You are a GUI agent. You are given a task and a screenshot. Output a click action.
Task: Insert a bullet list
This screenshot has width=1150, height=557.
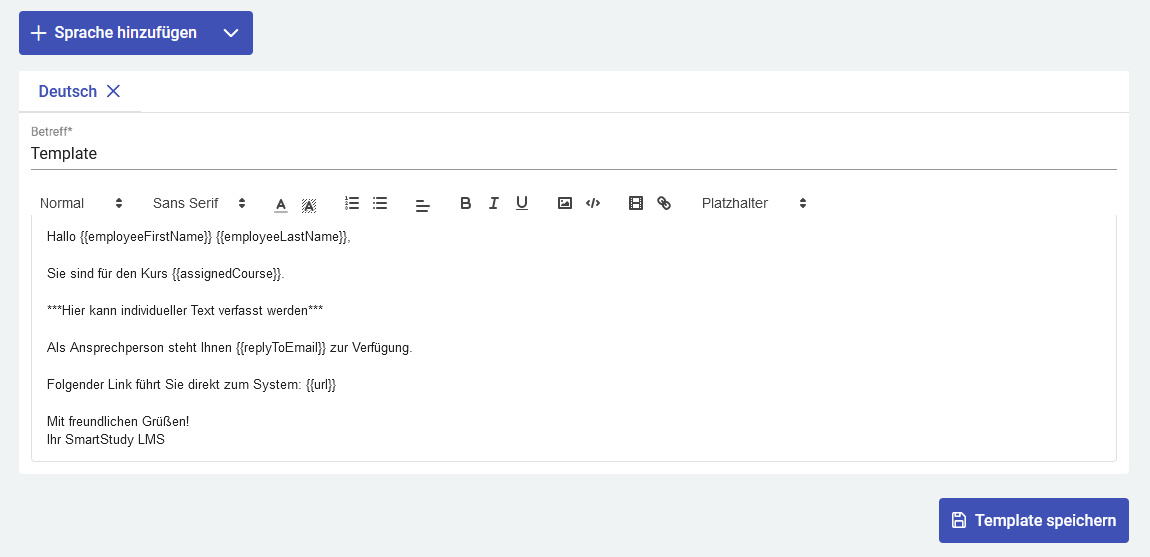pyautogui.click(x=380, y=203)
